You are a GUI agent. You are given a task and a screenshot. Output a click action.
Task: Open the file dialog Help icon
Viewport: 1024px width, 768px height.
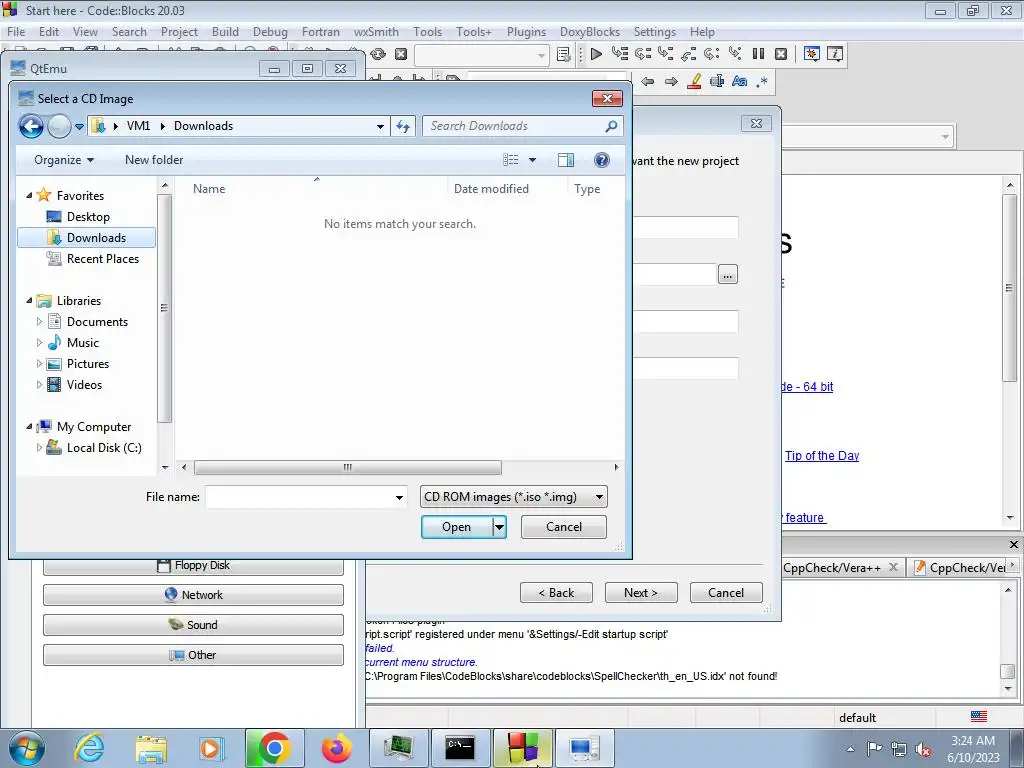pyautogui.click(x=601, y=160)
